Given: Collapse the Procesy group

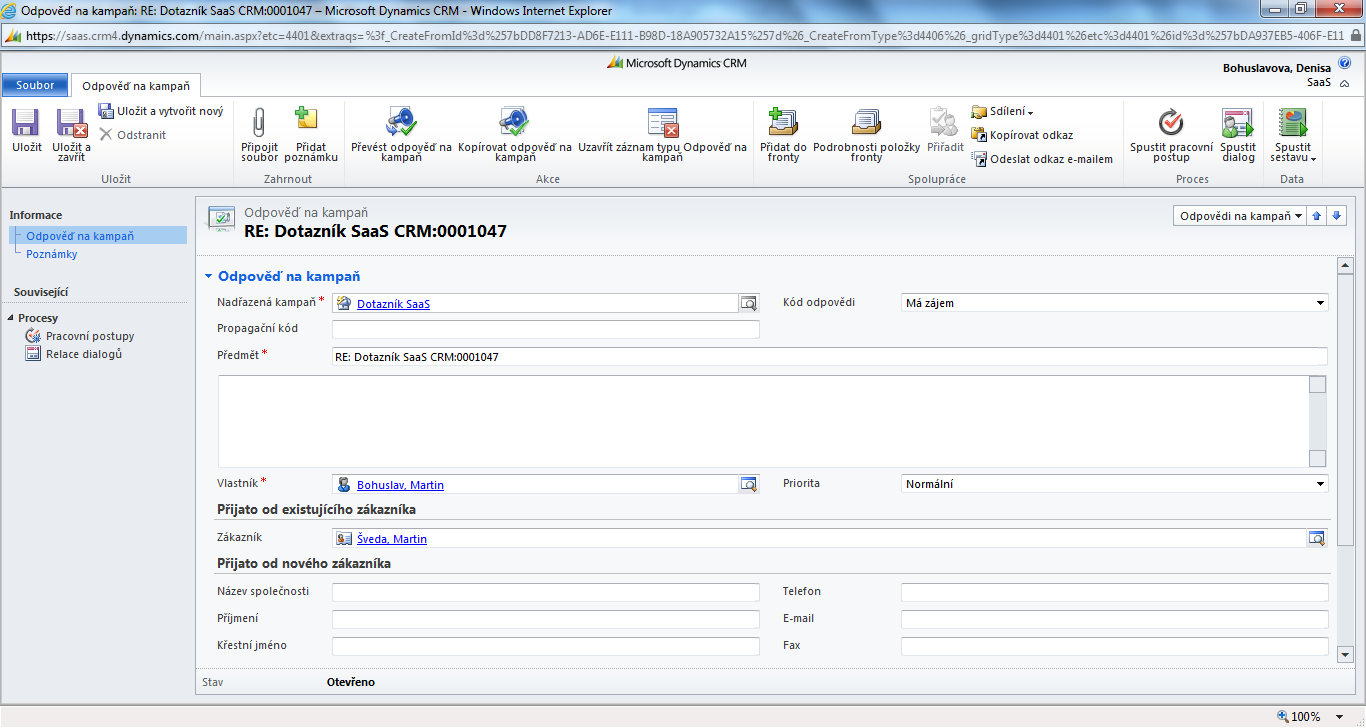Looking at the screenshot, I should point(10,318).
